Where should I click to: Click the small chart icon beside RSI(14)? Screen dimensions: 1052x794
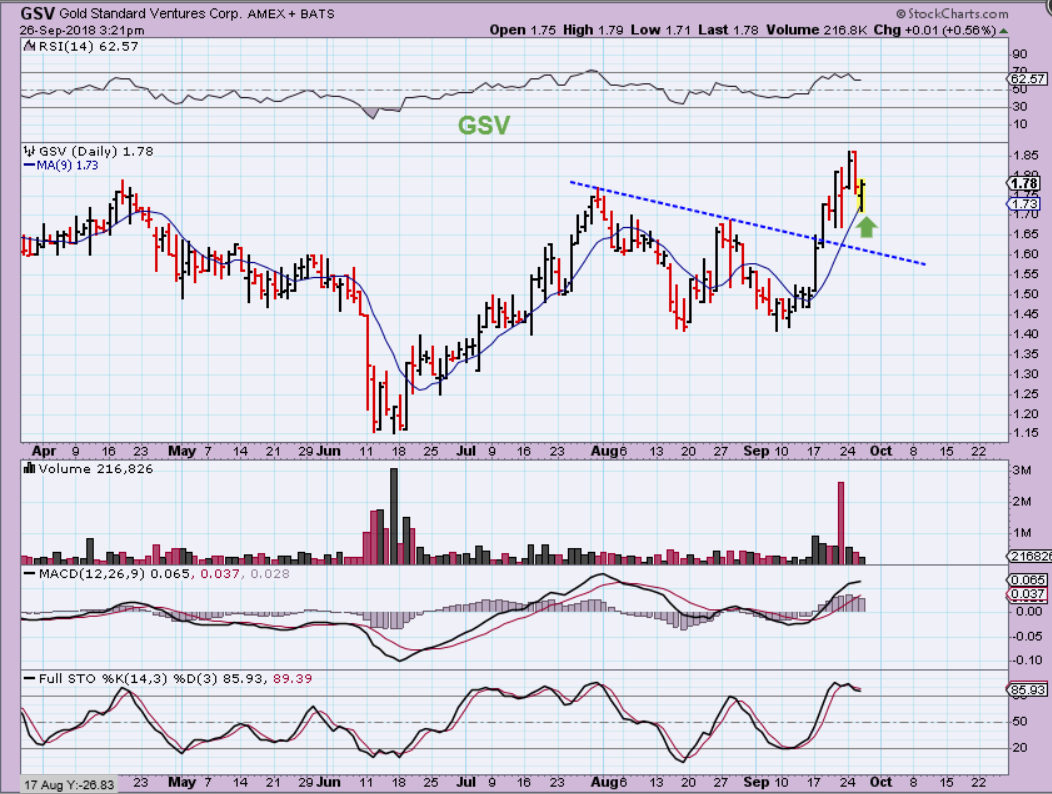(29, 46)
